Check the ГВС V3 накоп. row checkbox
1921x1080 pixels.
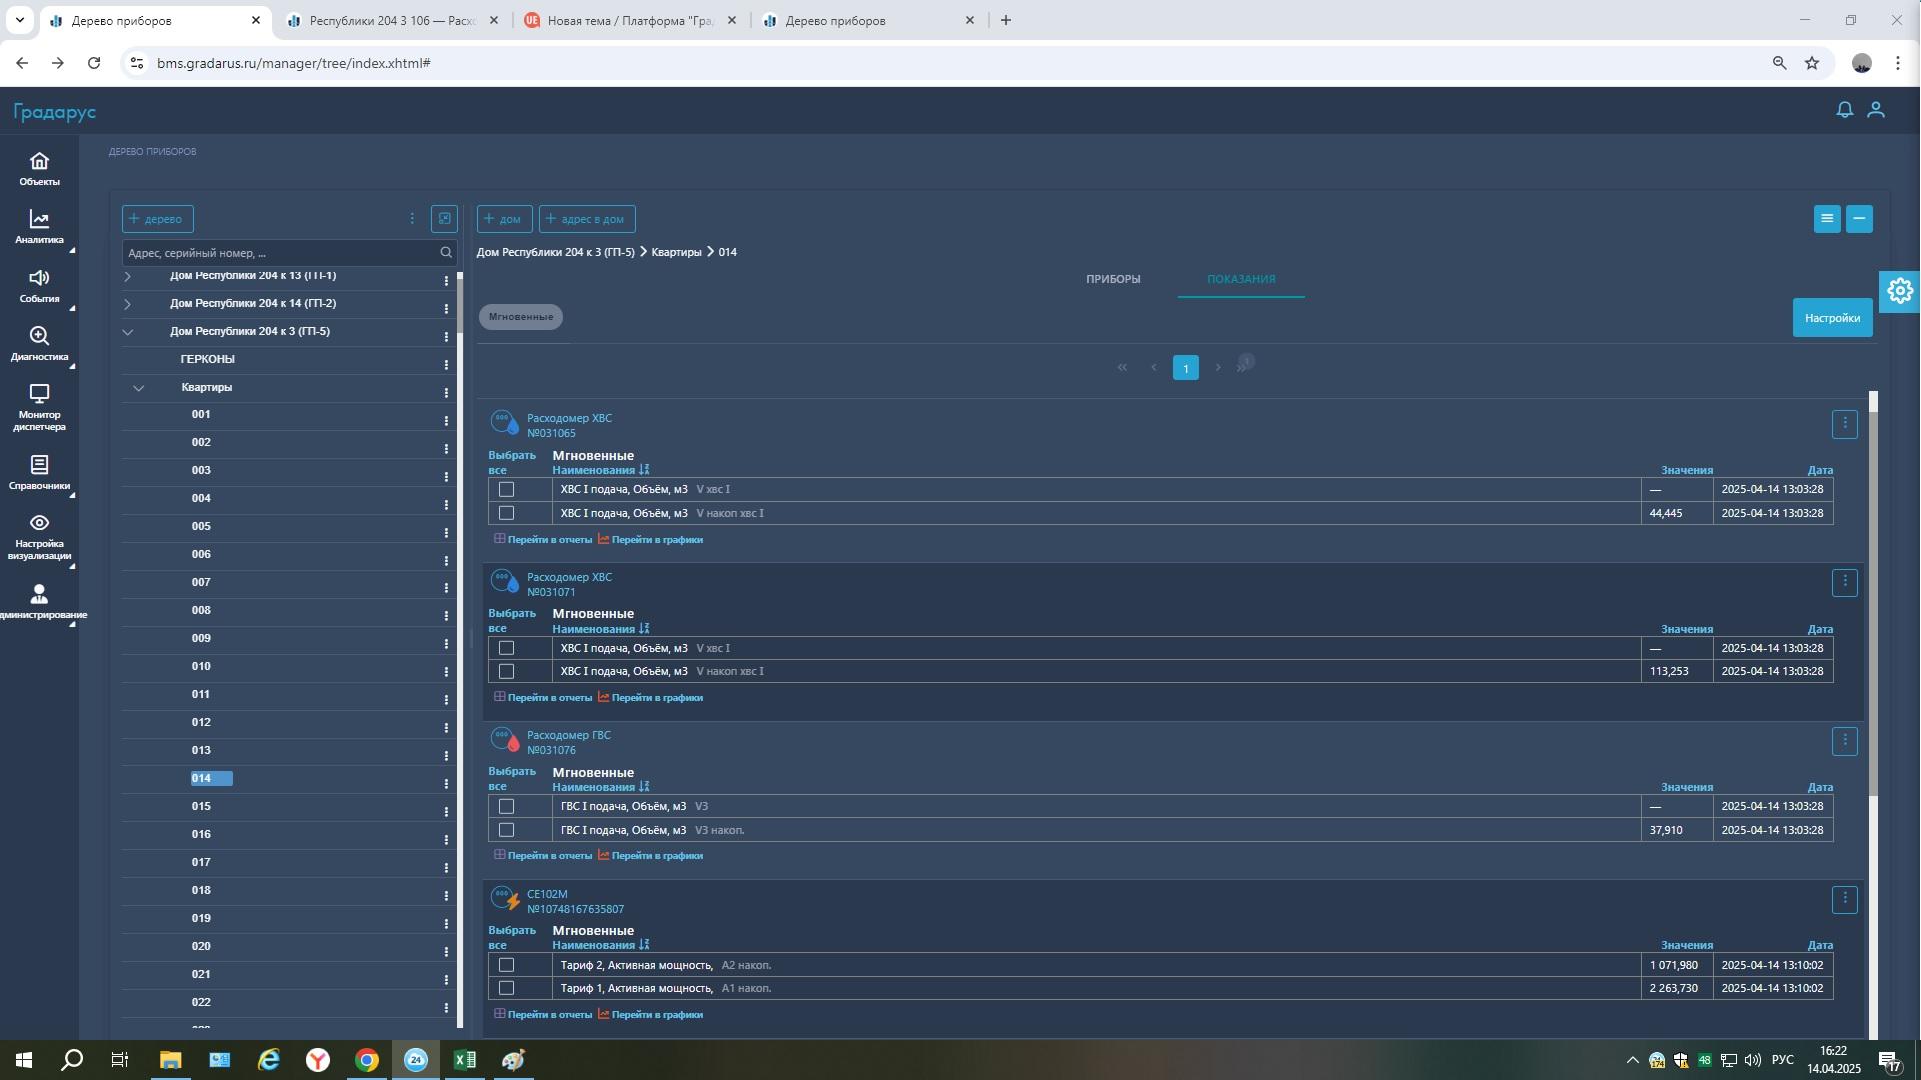click(506, 830)
